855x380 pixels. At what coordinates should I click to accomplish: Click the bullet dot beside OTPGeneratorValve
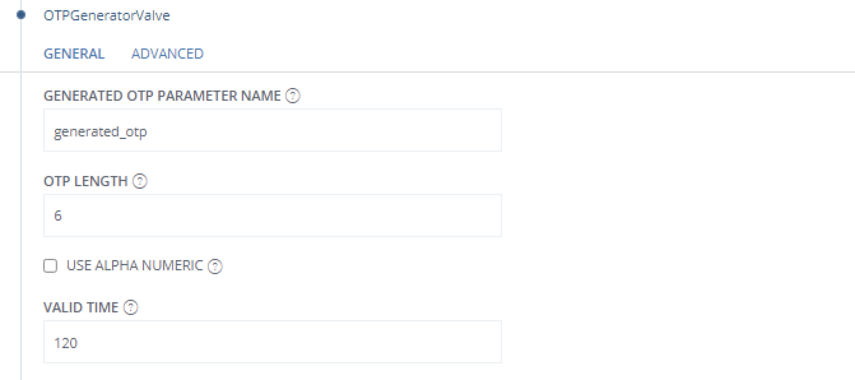(x=21, y=15)
